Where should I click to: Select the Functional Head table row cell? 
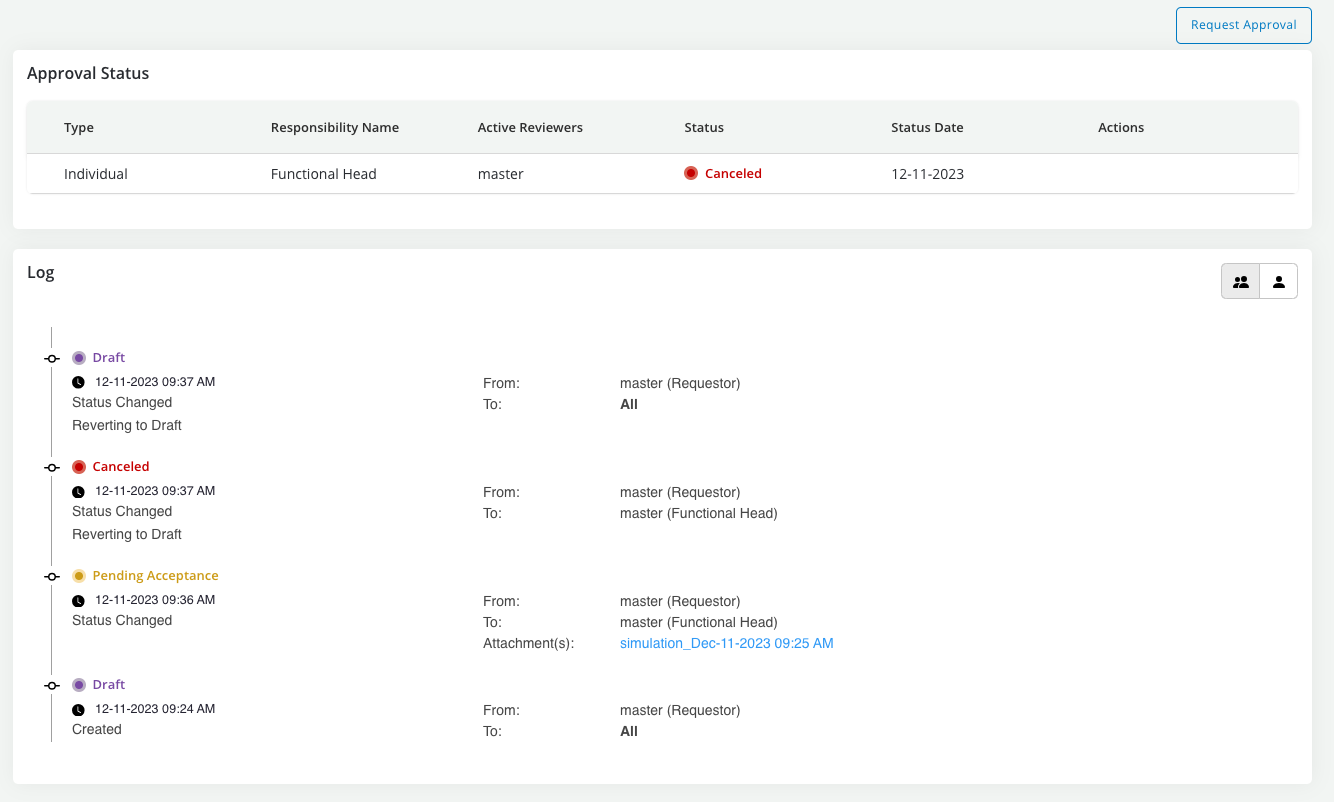(x=323, y=174)
